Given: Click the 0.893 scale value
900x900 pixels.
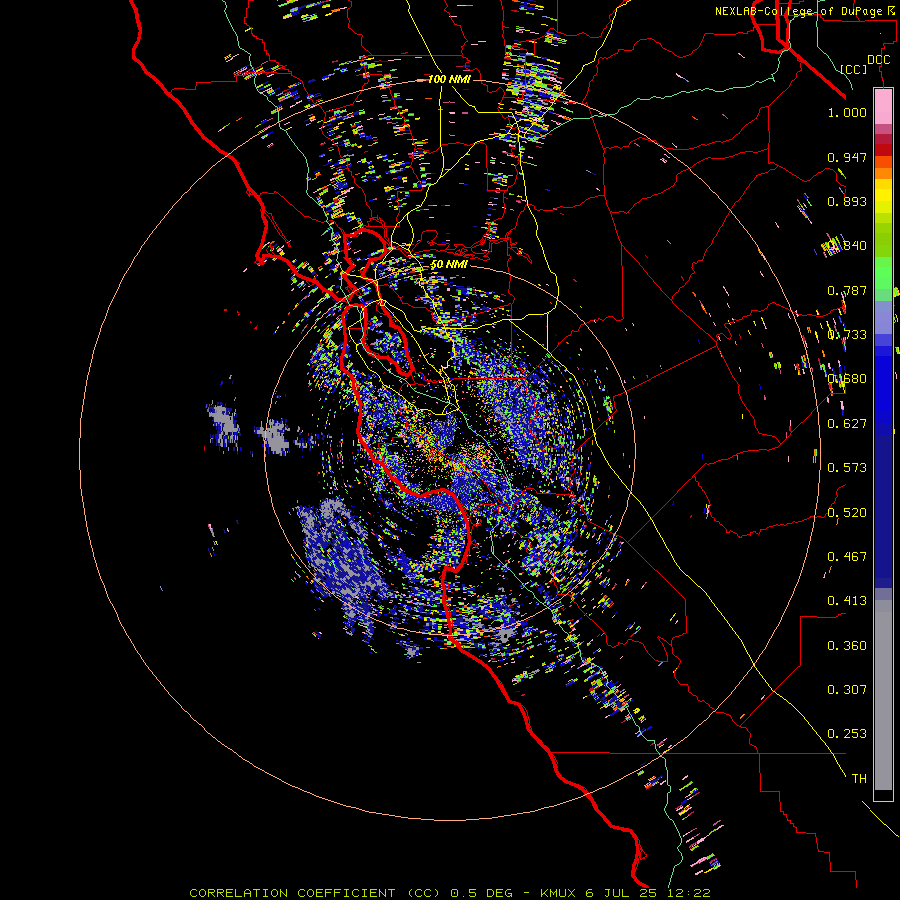Looking at the screenshot, I should 847,201.
